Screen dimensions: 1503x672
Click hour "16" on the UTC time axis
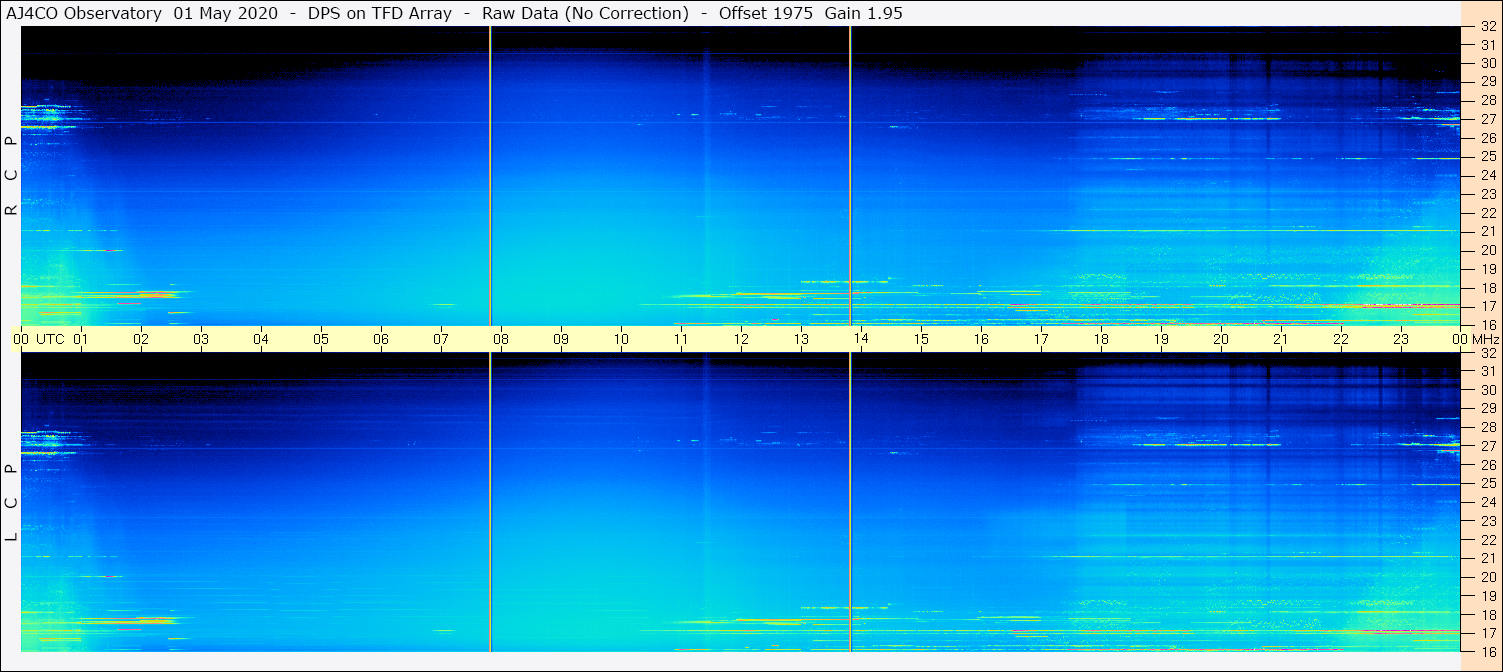(981, 339)
